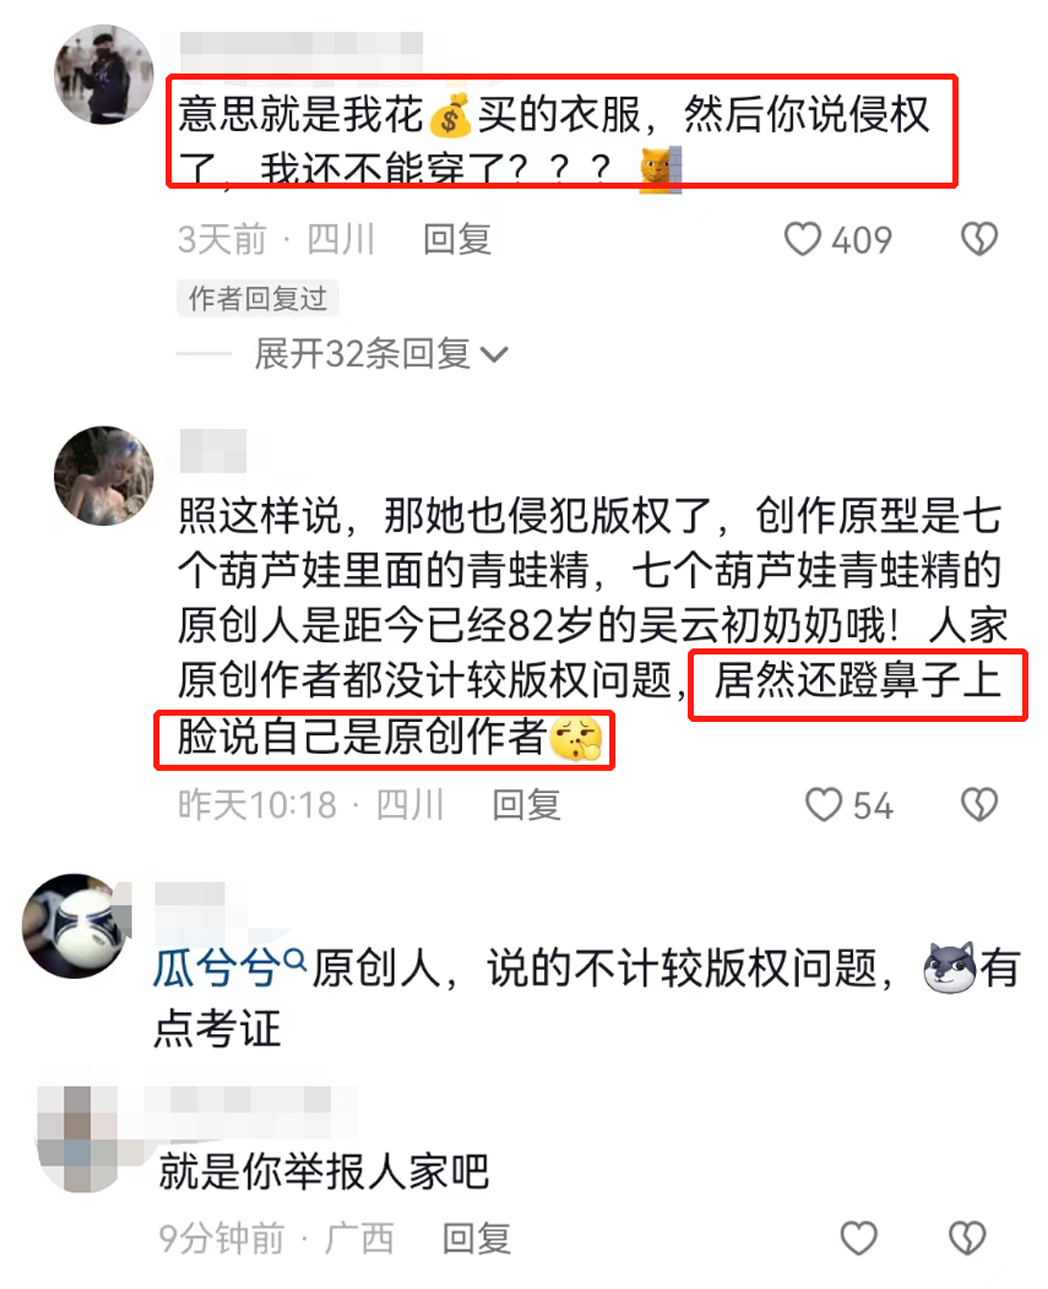Like the comment with 54 likes
This screenshot has height=1289, width=1048.
[824, 804]
